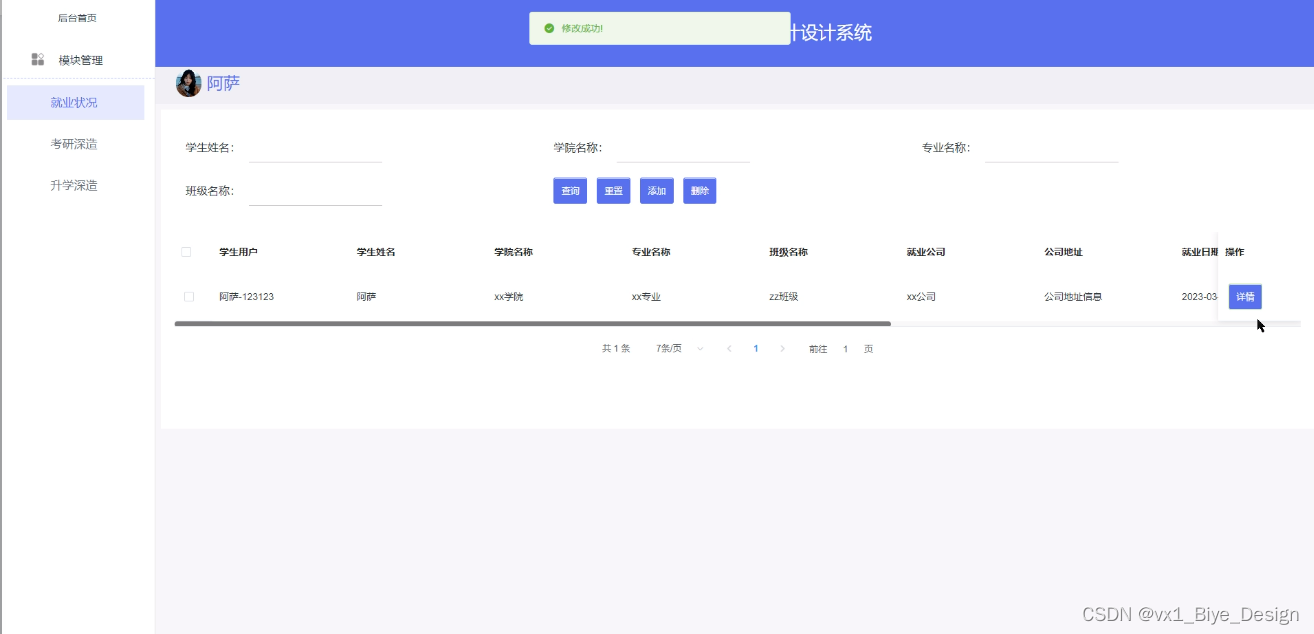Click page number 1 in pagination
The image size is (1314, 634).
tap(756, 349)
